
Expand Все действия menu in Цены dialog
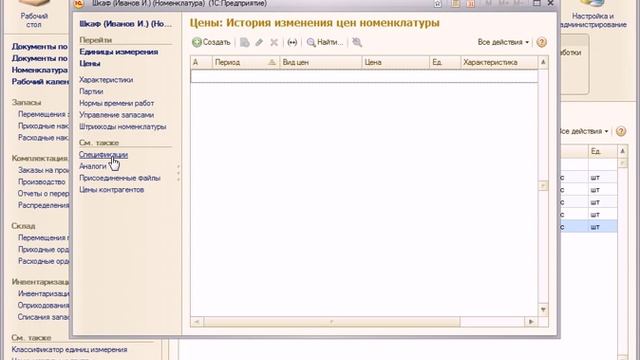pos(503,42)
